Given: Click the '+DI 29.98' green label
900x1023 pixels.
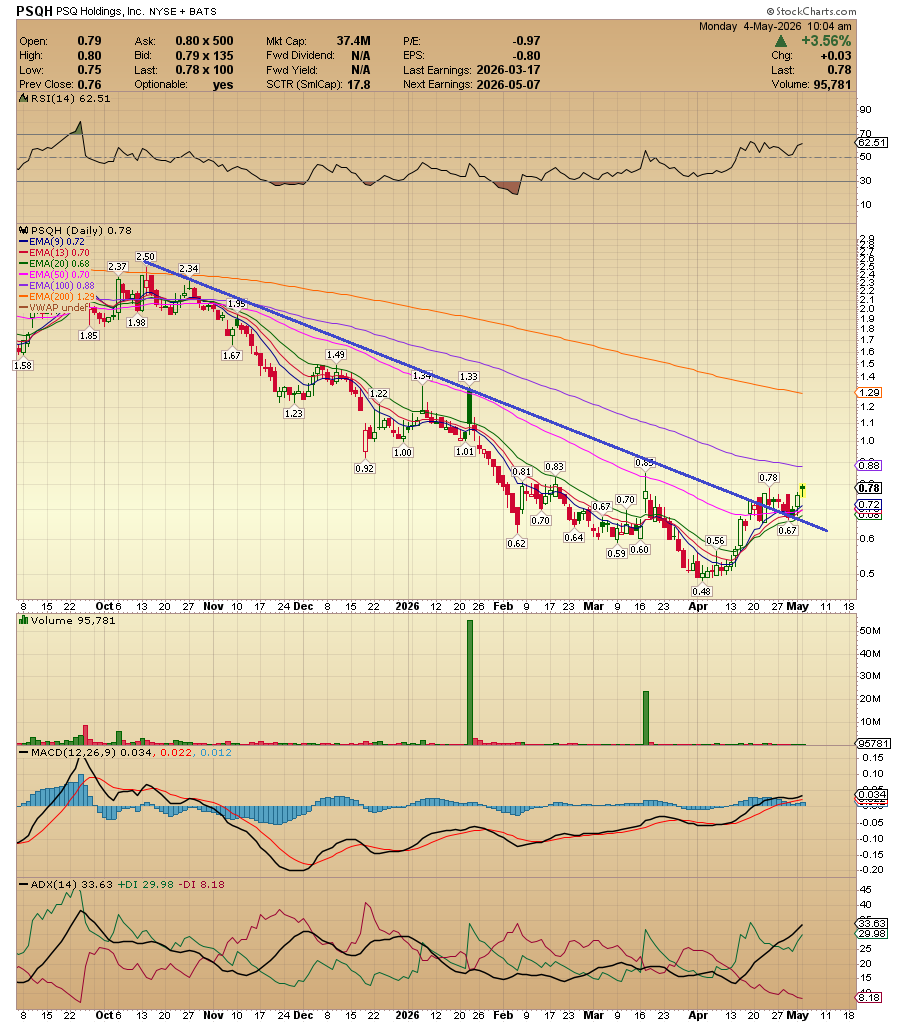Looking at the screenshot, I should pyautogui.click(x=145, y=884).
